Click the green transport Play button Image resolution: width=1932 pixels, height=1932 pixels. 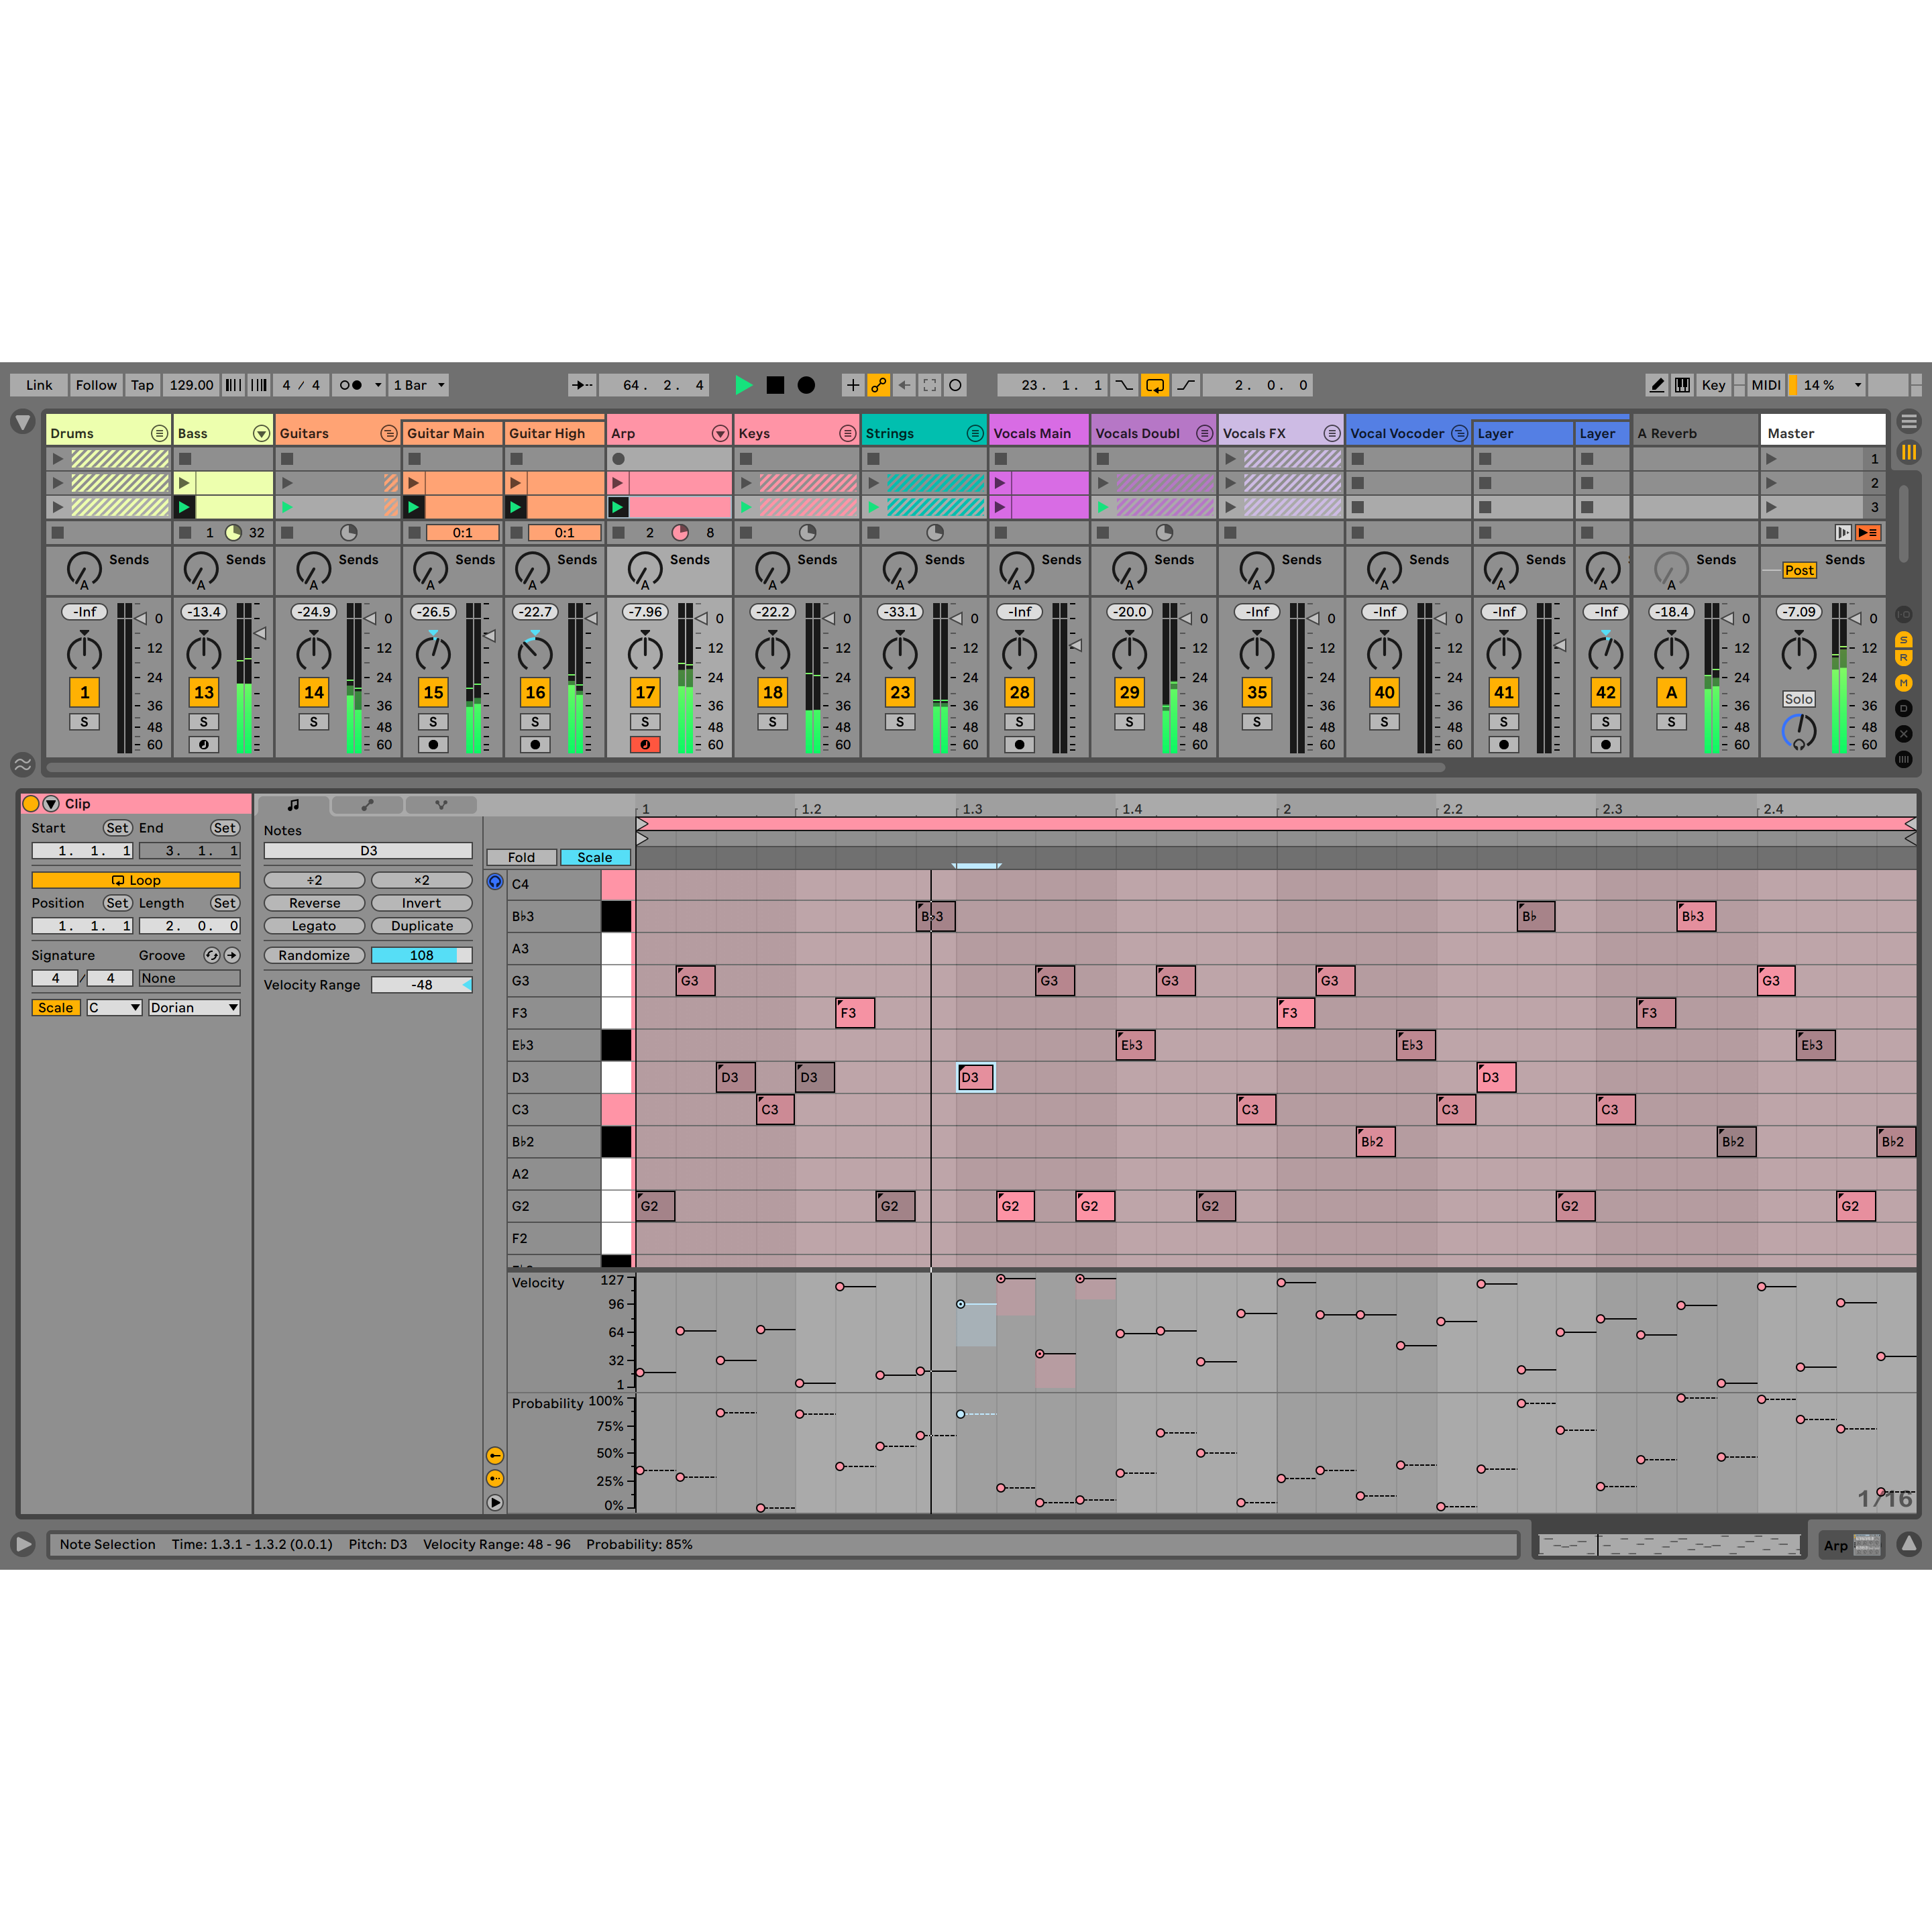coord(743,385)
